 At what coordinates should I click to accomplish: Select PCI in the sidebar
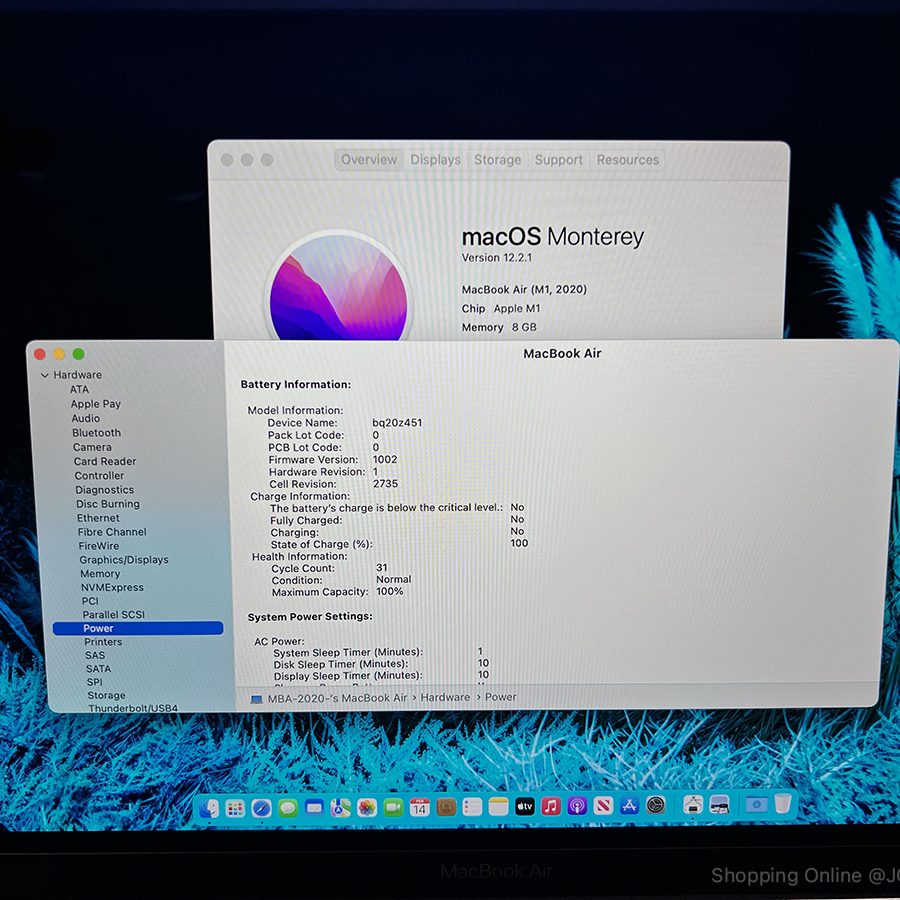click(90, 601)
